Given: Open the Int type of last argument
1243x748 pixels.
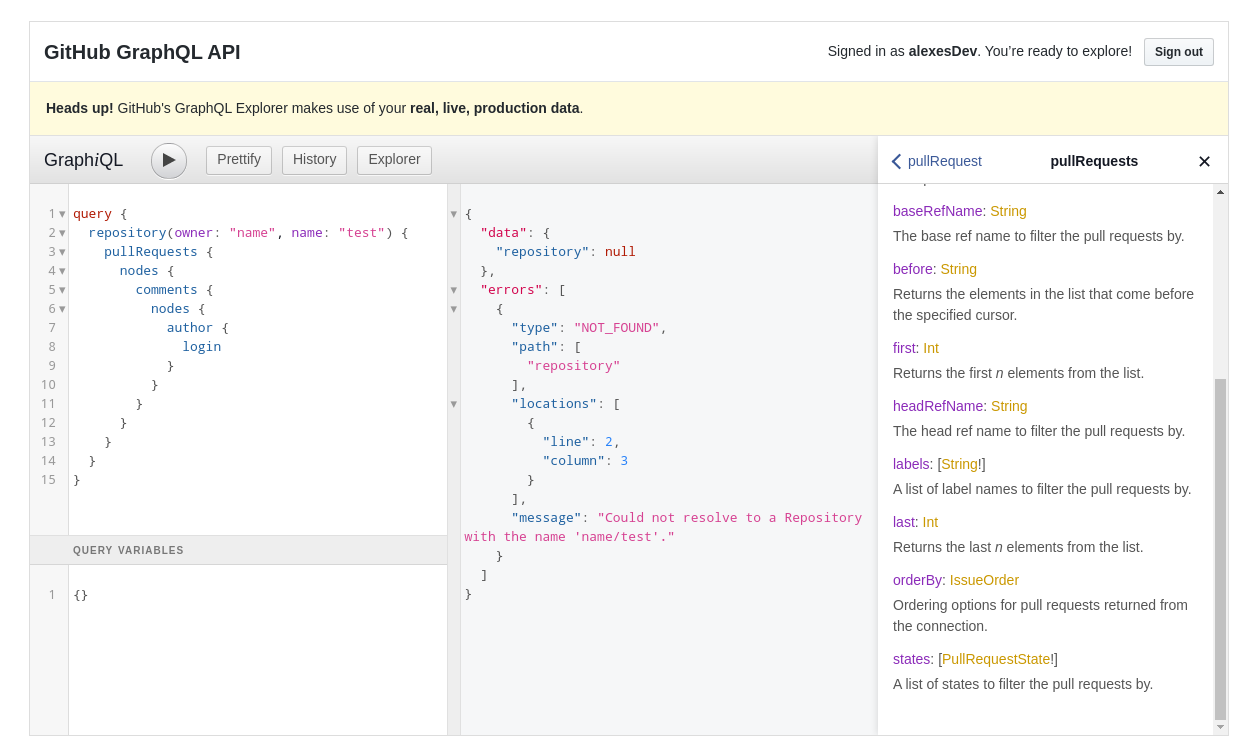Looking at the screenshot, I should (x=930, y=522).
